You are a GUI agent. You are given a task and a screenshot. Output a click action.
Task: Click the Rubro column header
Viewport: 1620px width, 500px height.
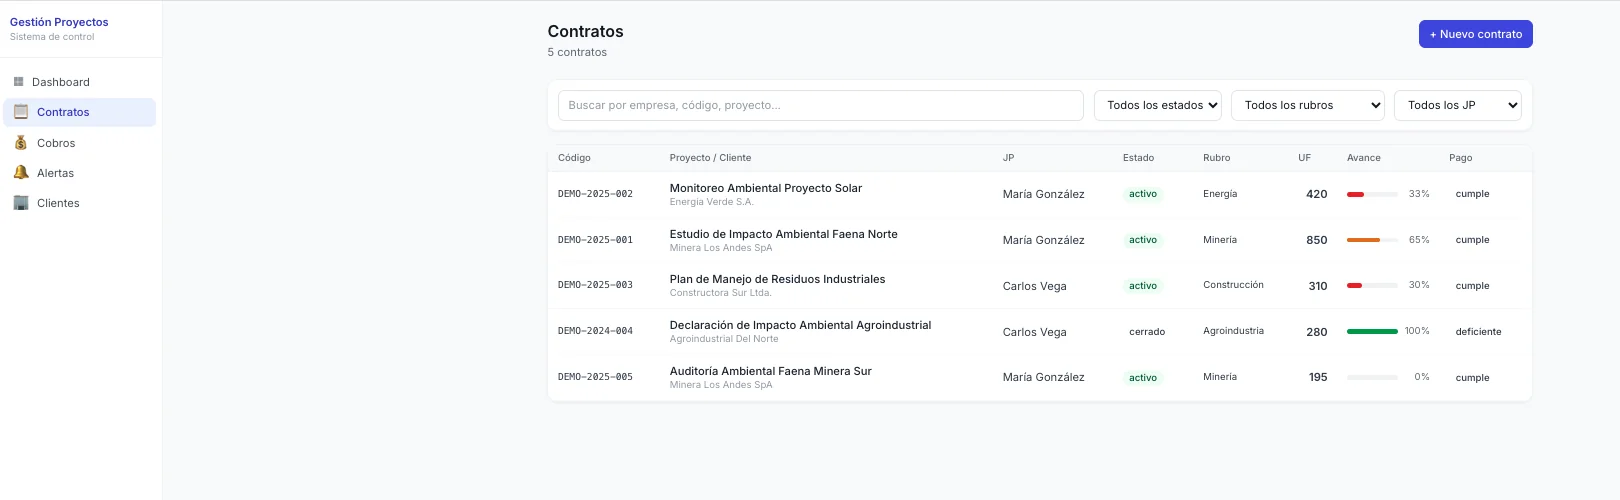(x=1216, y=158)
